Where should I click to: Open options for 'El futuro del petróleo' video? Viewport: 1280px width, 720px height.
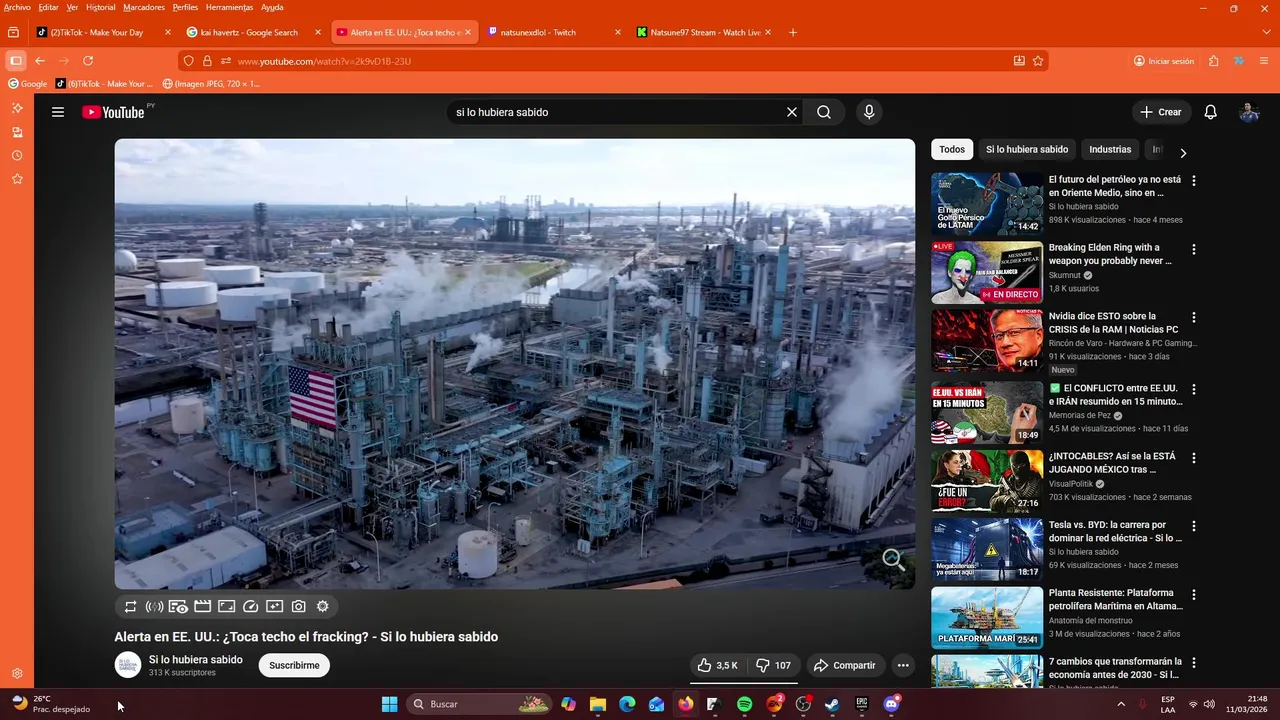point(1193,181)
